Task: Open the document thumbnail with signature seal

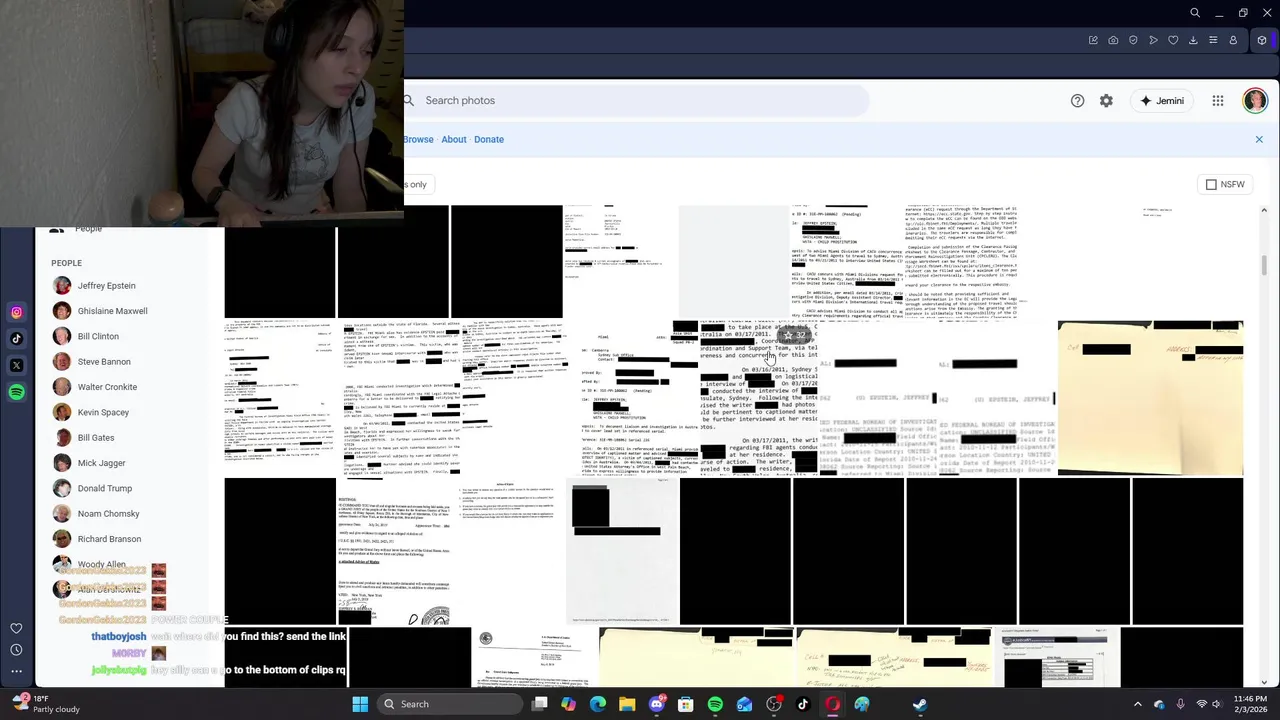Action: pyautogui.click(x=394, y=552)
